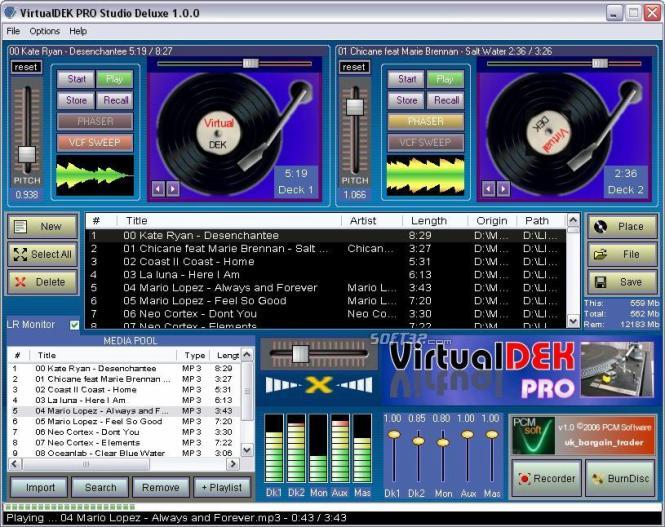Viewport: 665px width, 527px height.
Task: Open the Recorder
Action: pyautogui.click(x=547, y=478)
